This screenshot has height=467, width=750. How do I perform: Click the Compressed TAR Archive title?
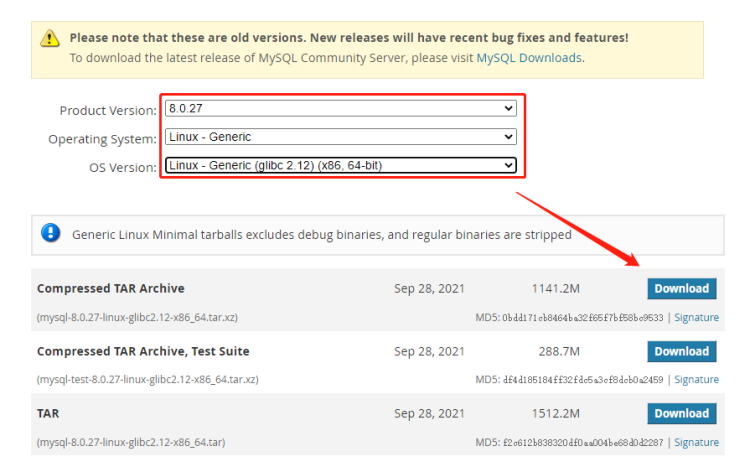point(110,289)
